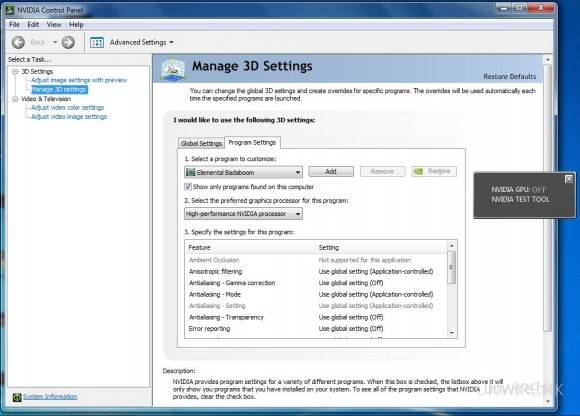
Task: Click the Advanced Settings view icon
Action: [x=97, y=43]
